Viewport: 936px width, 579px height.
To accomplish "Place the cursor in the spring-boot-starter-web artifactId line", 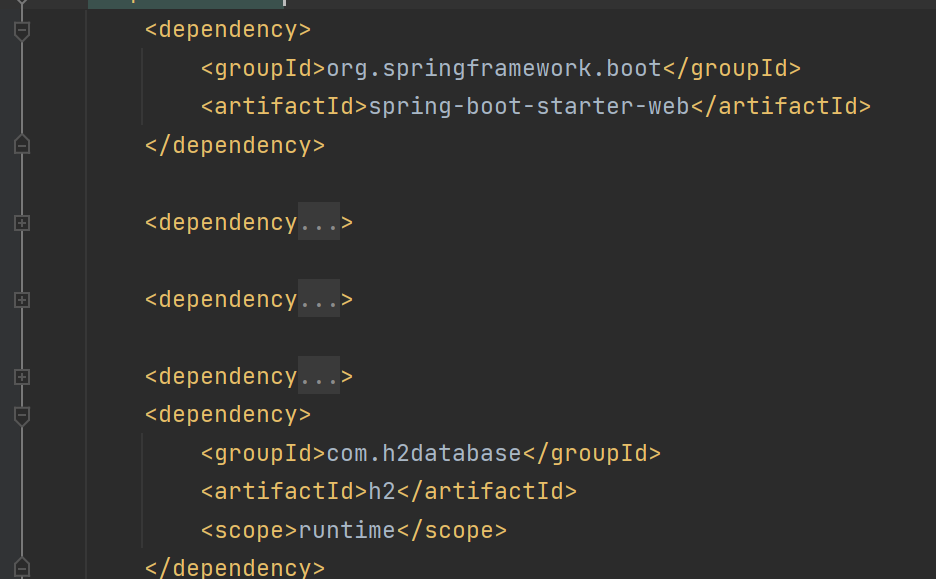I will (535, 107).
